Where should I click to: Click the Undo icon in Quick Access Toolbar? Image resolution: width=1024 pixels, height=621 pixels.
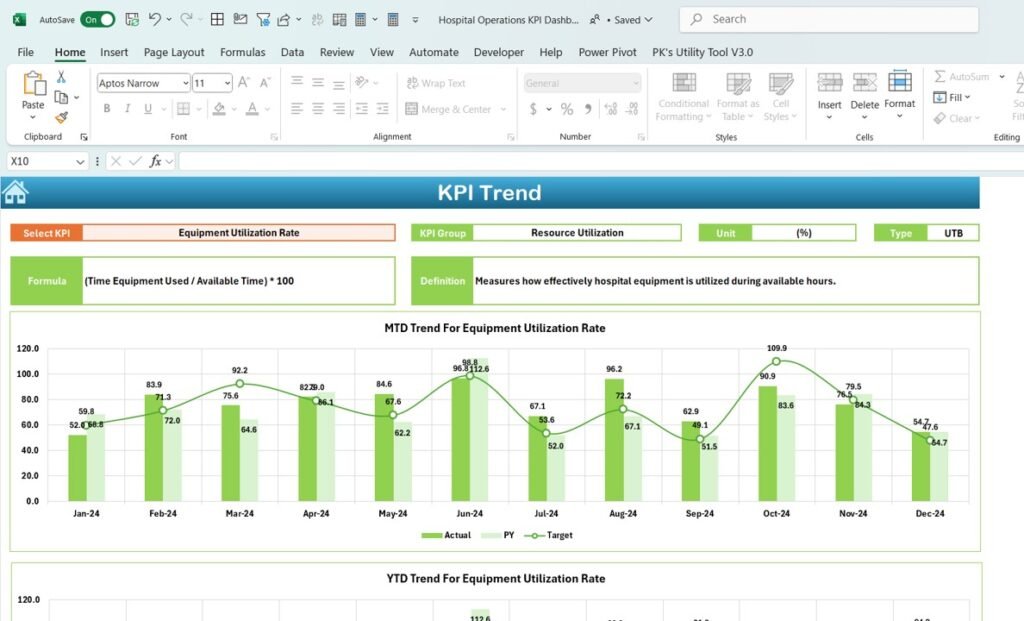coord(154,18)
